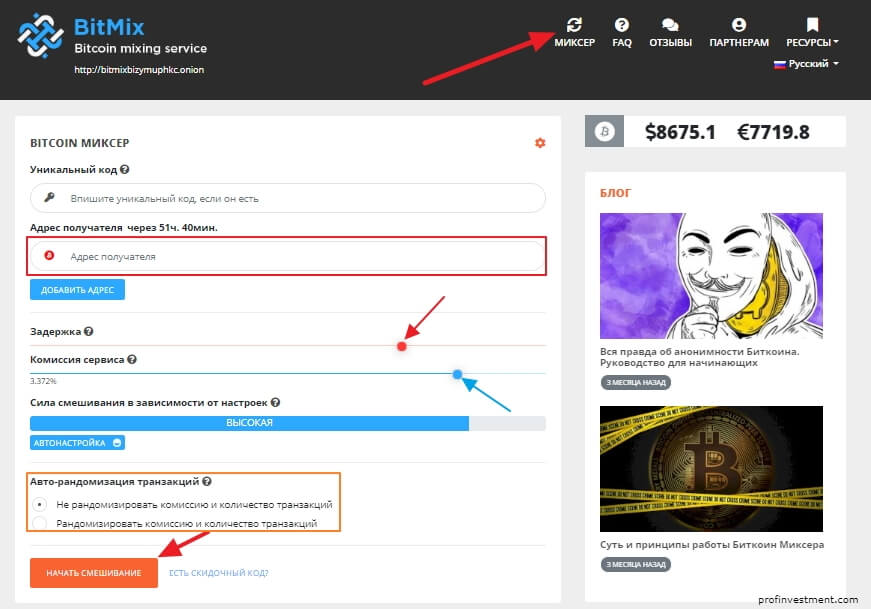Click the red Задержка slider handle
This screenshot has width=871, height=609.
click(x=401, y=346)
